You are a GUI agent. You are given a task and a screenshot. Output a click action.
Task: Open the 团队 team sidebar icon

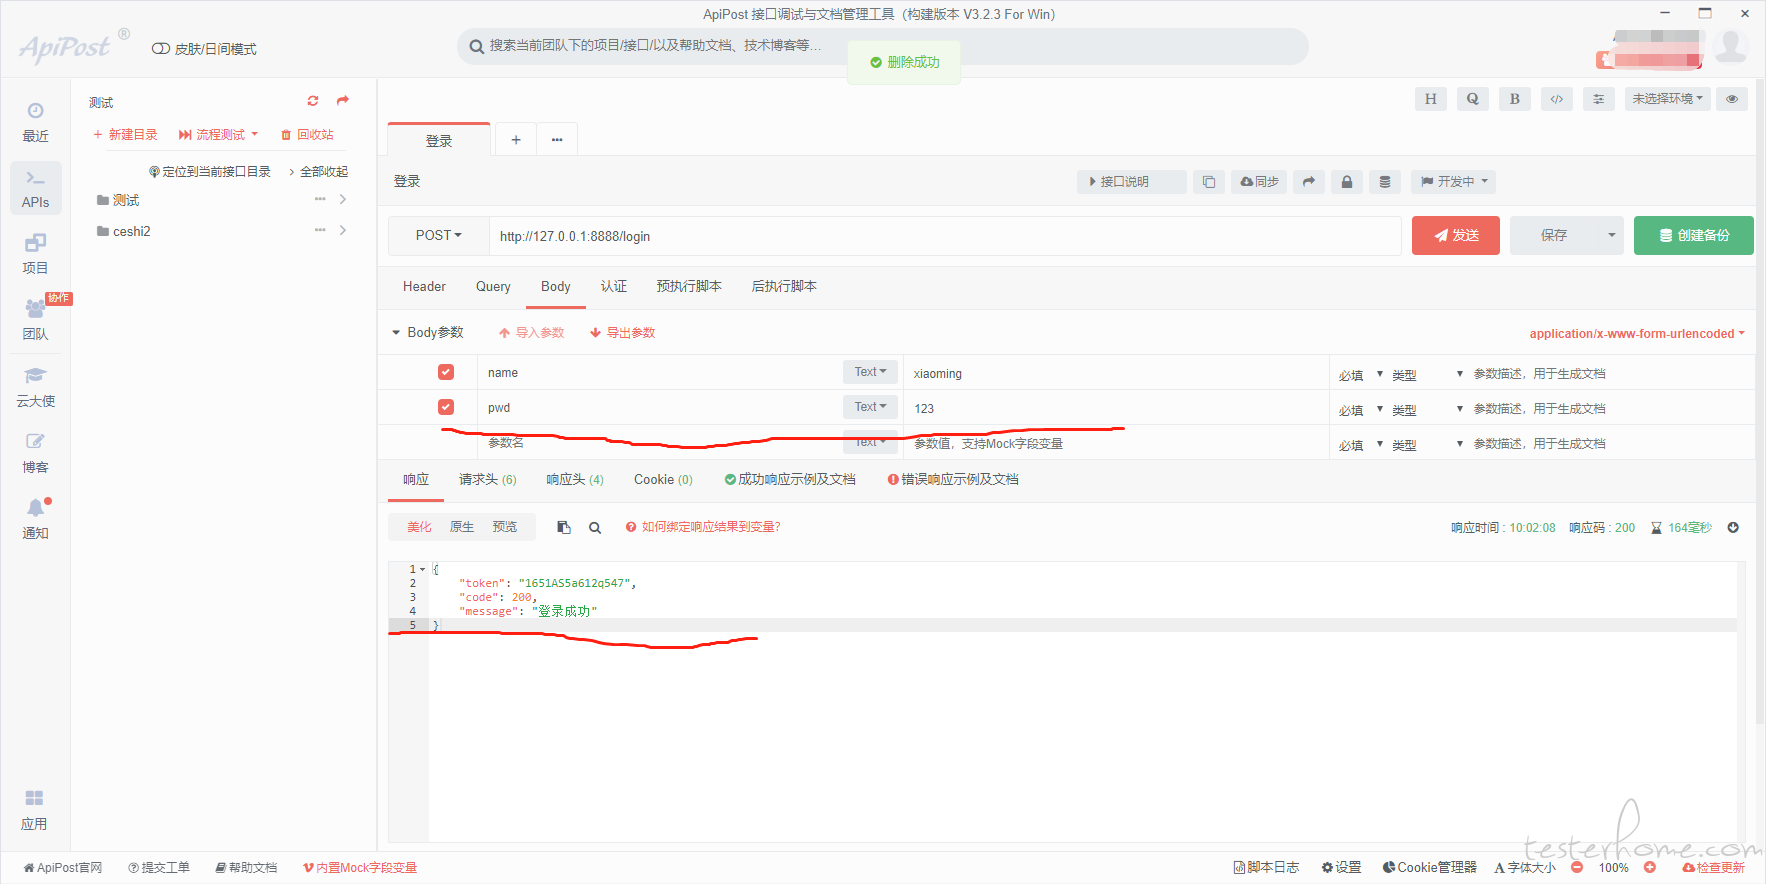click(x=35, y=320)
